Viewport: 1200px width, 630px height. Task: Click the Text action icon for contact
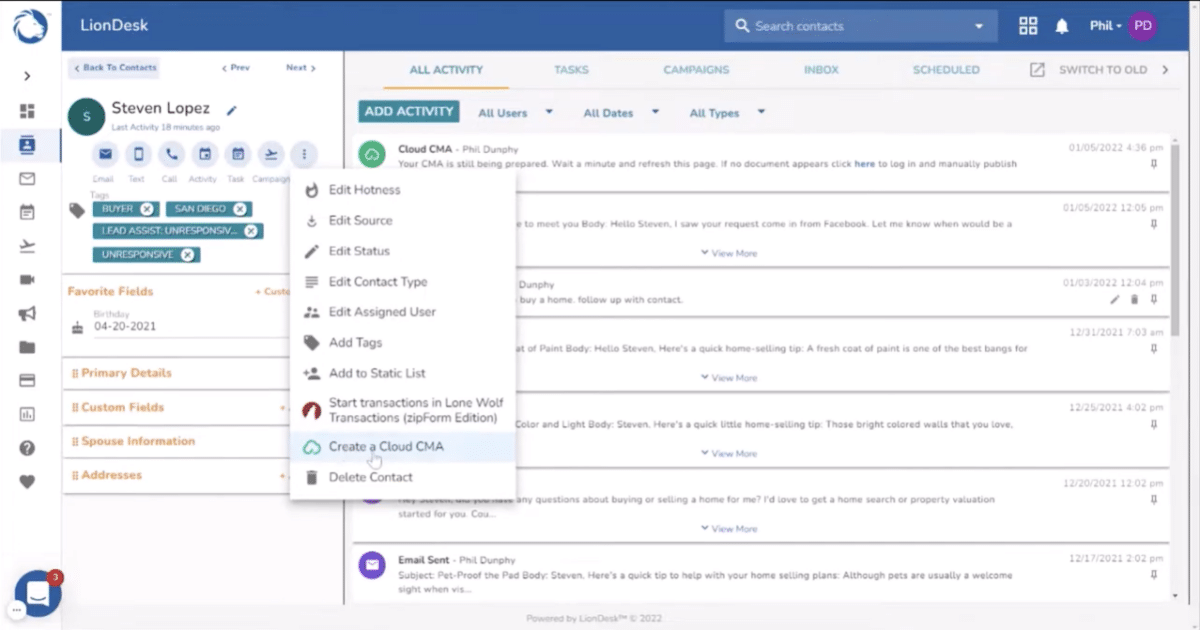coord(139,154)
